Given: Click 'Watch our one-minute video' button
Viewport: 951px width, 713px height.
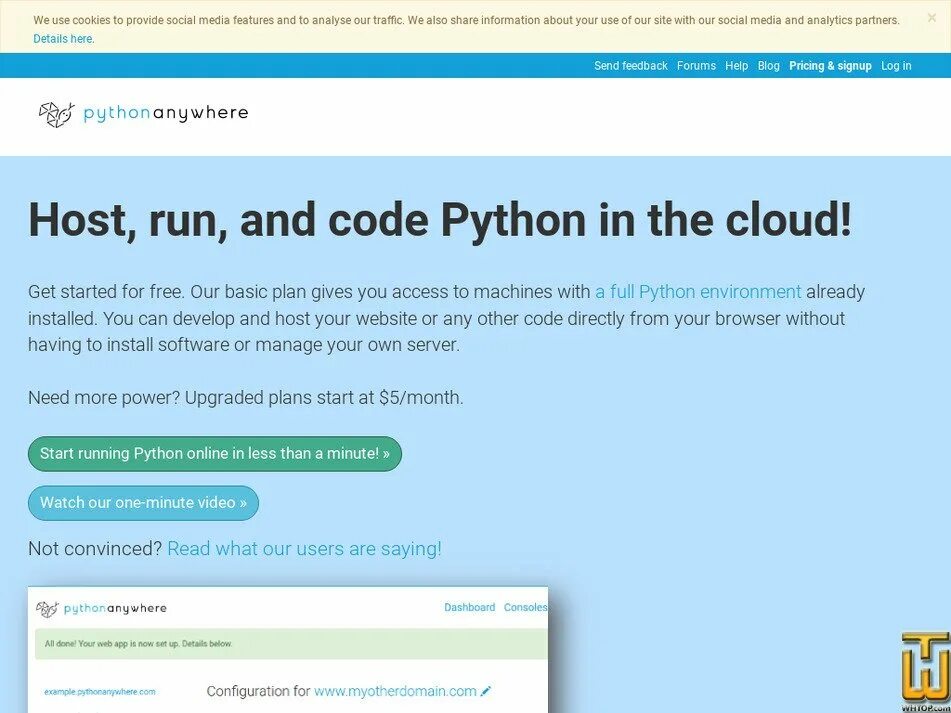Looking at the screenshot, I should click(x=143, y=503).
